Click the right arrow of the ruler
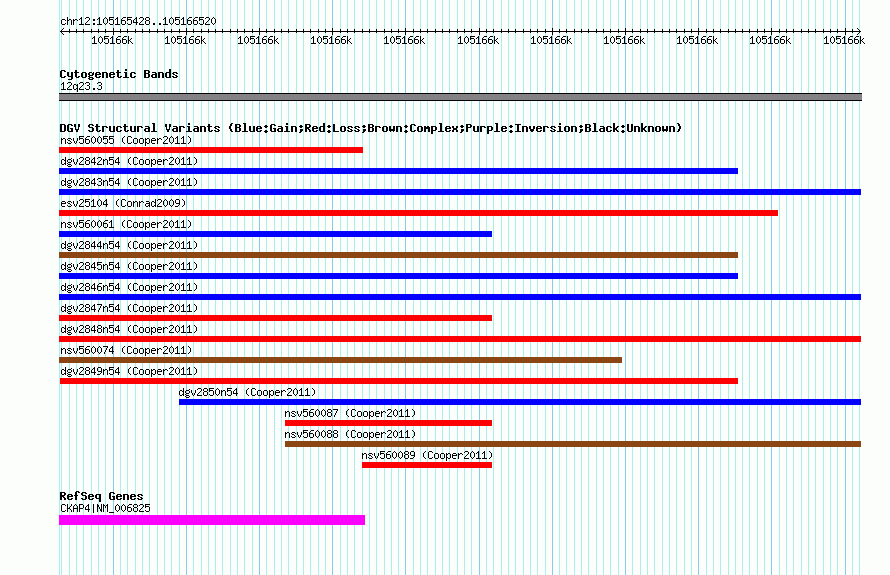This screenshot has width=890, height=575. pyautogui.click(x=858, y=32)
